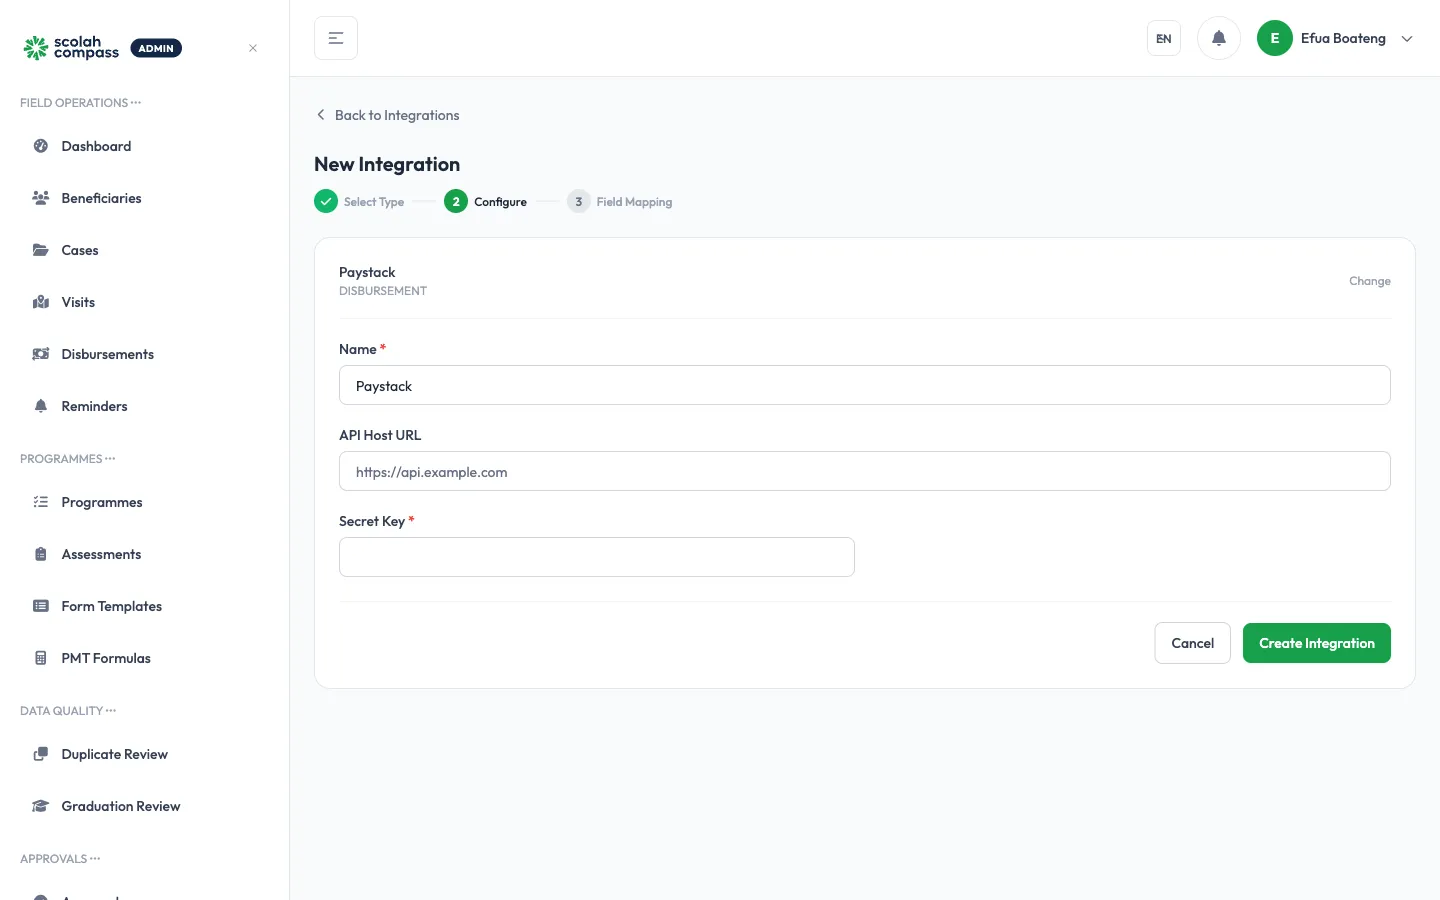
Task: Open Form Templates menu label
Action: click(112, 606)
